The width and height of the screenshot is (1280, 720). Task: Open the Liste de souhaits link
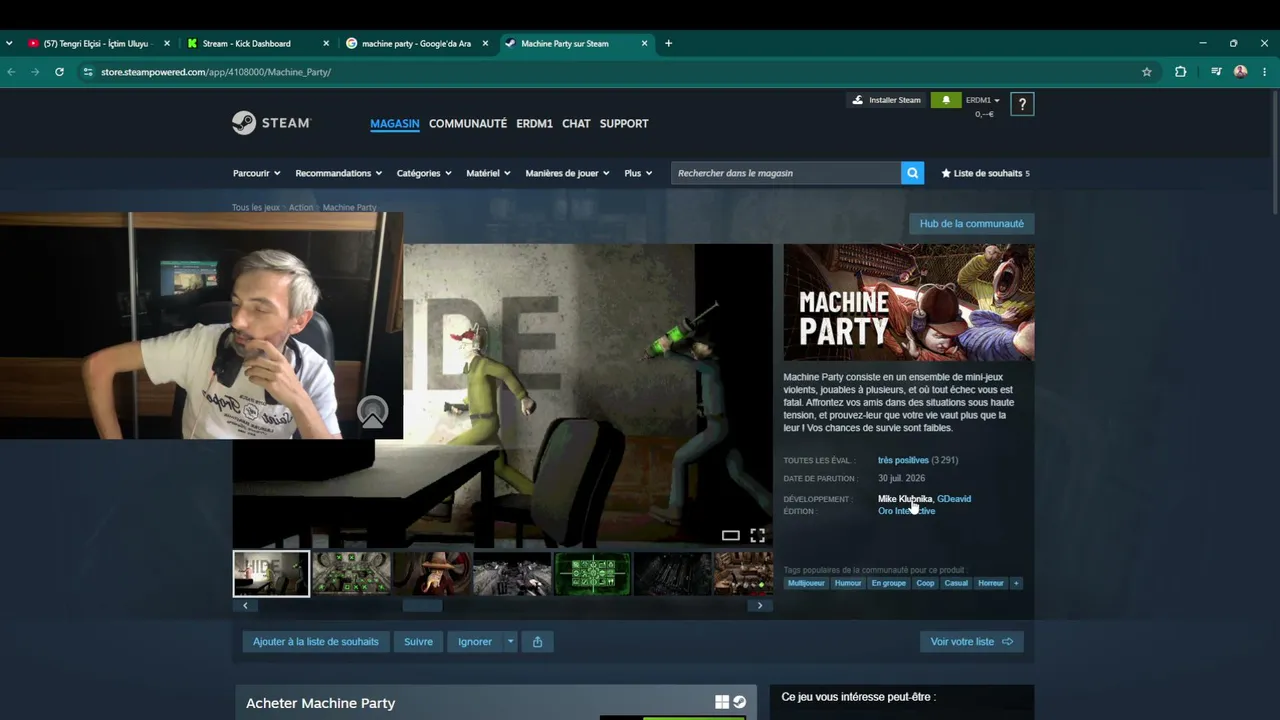[986, 173]
